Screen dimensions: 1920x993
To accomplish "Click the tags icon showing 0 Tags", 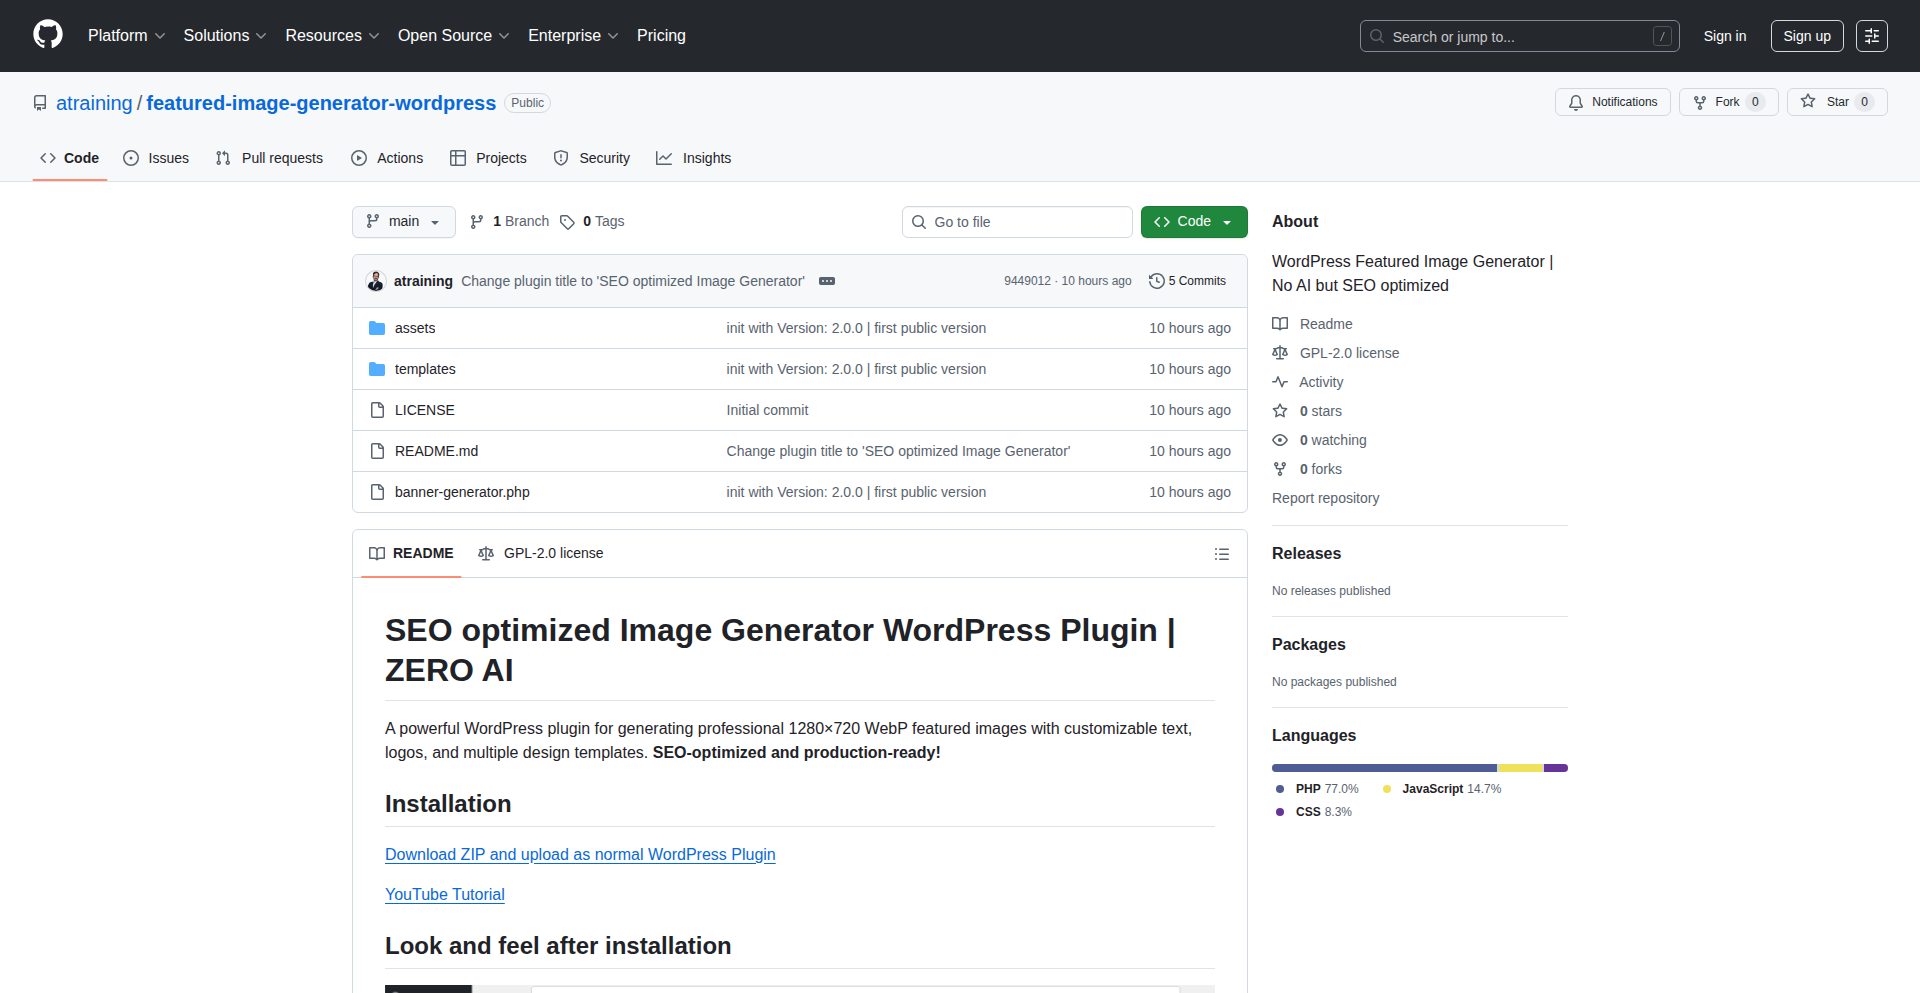I will (567, 222).
